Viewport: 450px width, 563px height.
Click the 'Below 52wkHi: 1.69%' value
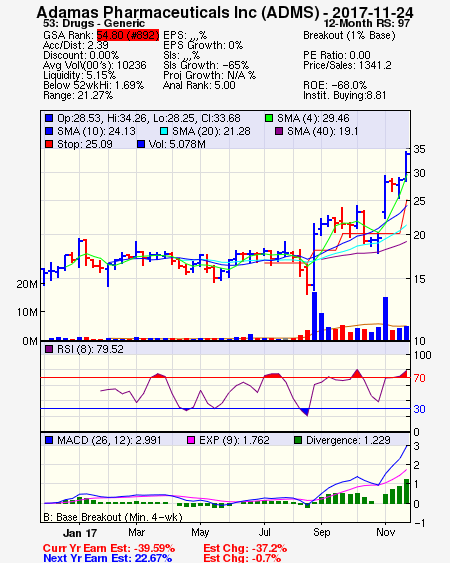coord(93,85)
